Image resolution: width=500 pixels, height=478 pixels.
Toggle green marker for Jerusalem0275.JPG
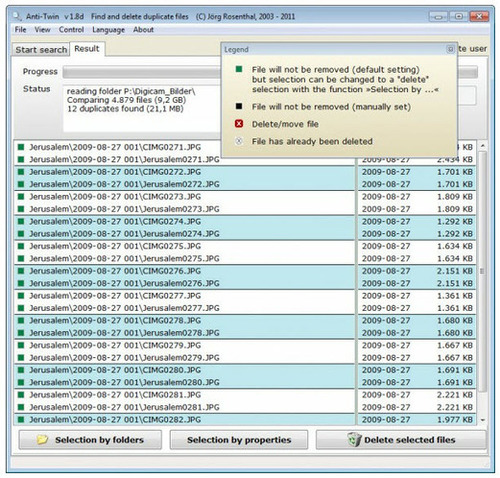pyautogui.click(x=21, y=258)
